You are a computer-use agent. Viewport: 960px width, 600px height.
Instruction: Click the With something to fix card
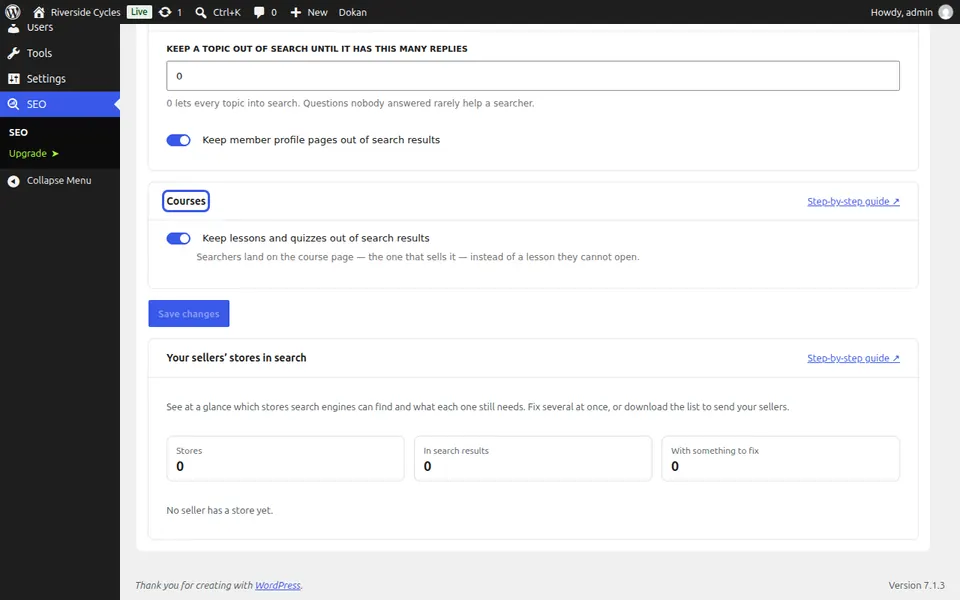coord(781,459)
